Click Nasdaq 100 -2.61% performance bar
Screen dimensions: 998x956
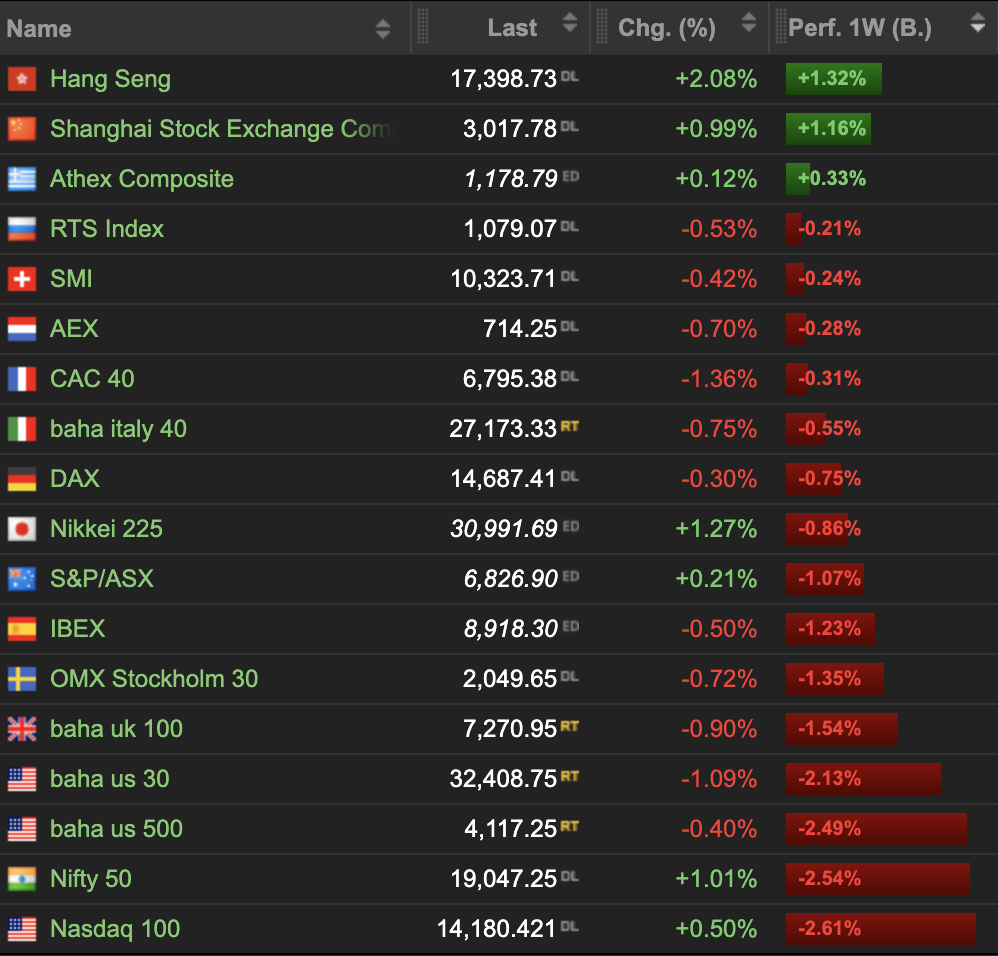point(881,929)
